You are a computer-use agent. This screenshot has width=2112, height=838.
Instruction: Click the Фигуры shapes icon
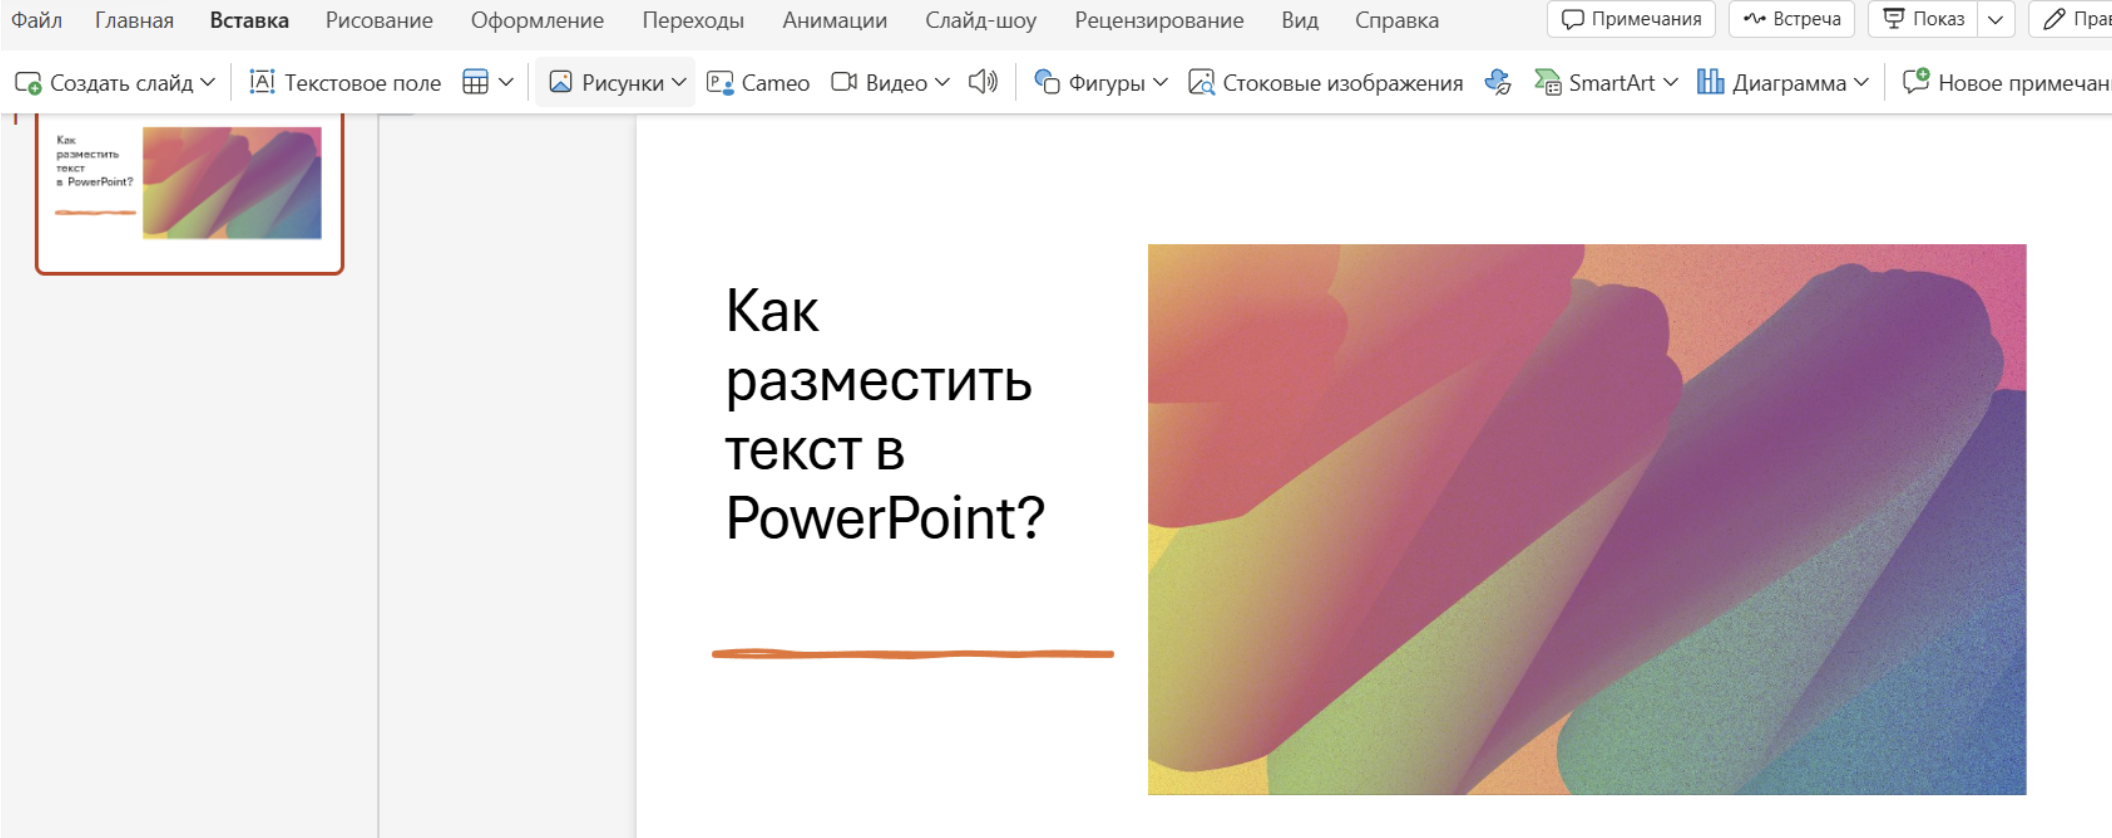pyautogui.click(x=1046, y=83)
